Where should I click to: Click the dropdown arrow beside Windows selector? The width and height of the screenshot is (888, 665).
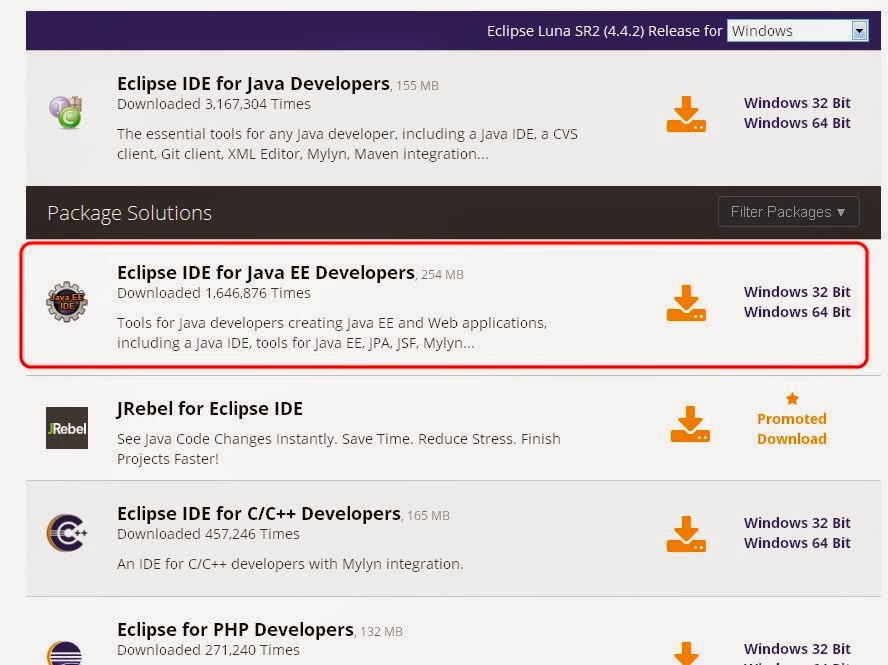click(860, 30)
